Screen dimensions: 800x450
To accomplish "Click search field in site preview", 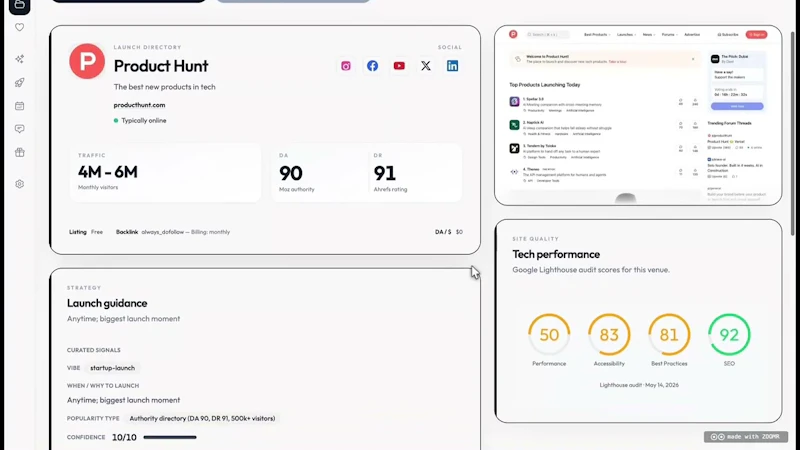I will pyautogui.click(x=547, y=35).
